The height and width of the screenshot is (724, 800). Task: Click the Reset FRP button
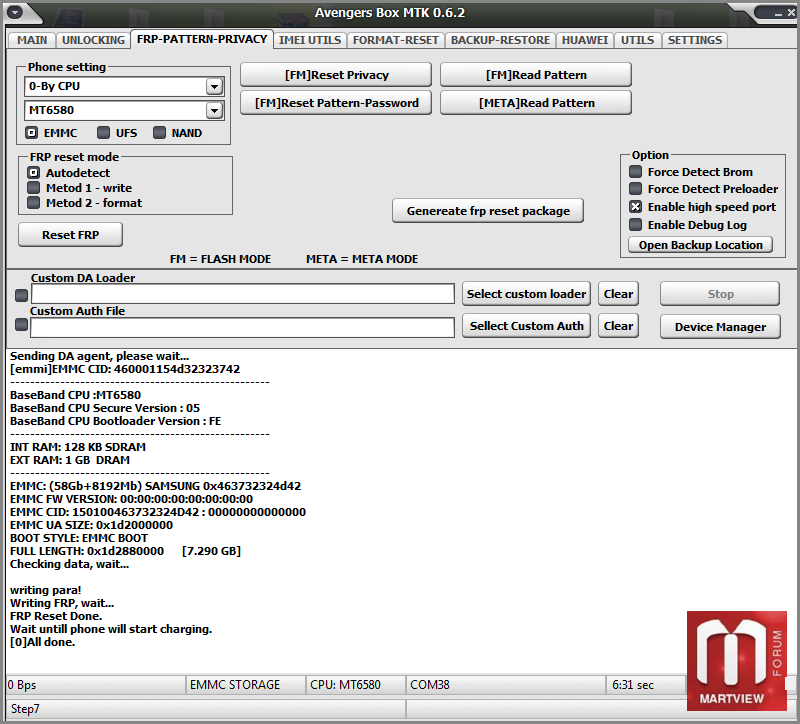coord(70,235)
